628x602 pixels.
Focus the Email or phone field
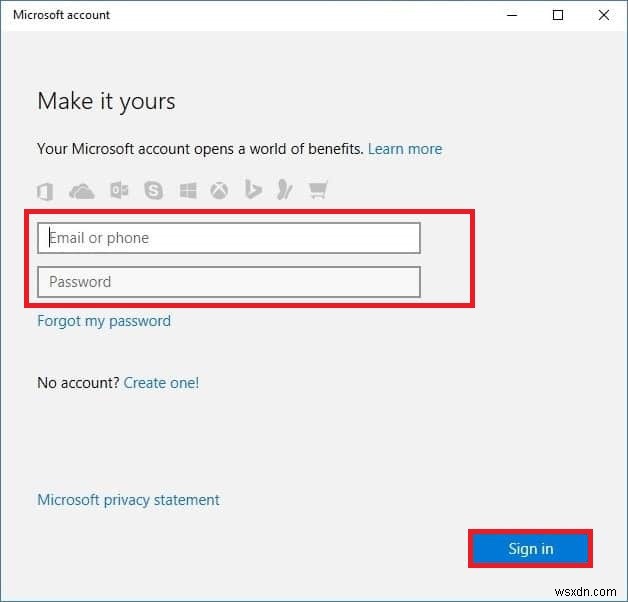pos(229,238)
